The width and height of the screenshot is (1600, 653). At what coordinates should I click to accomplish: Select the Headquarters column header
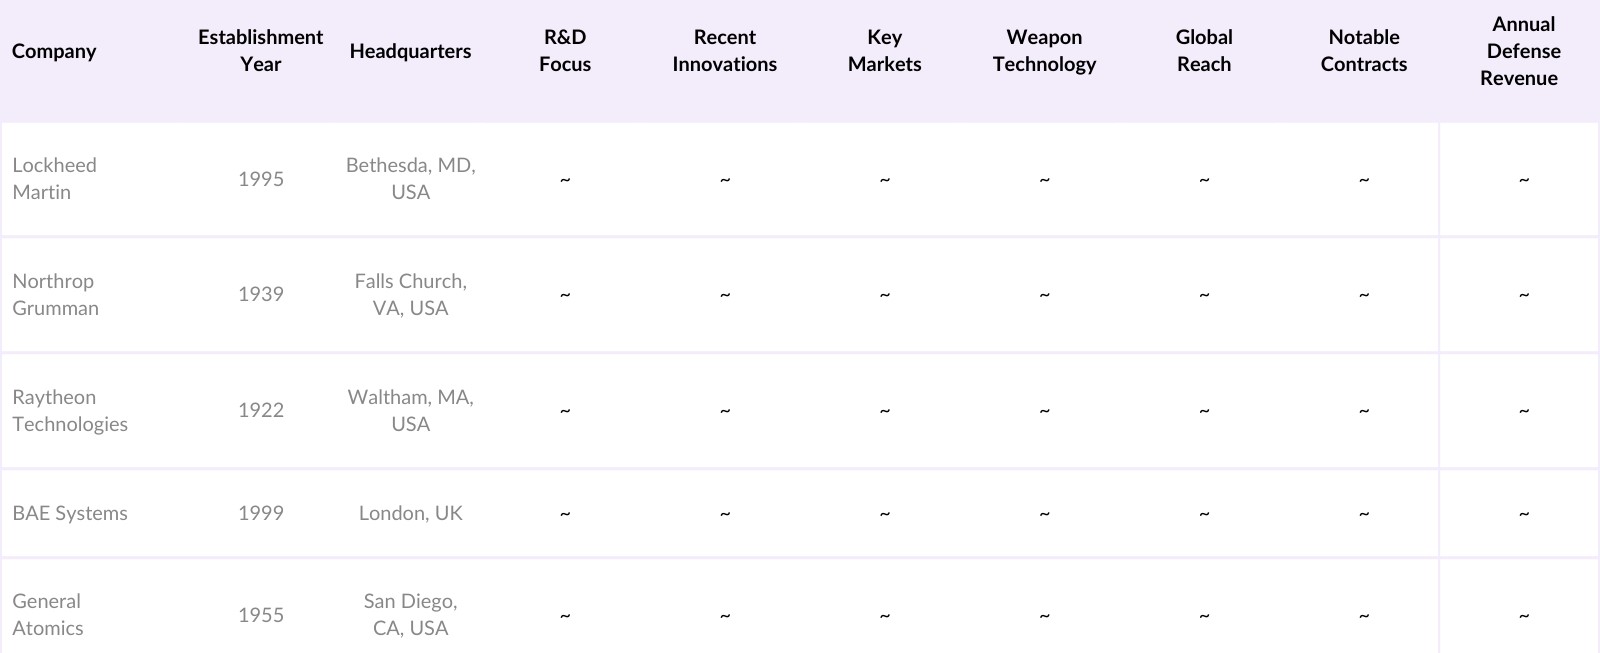(410, 51)
